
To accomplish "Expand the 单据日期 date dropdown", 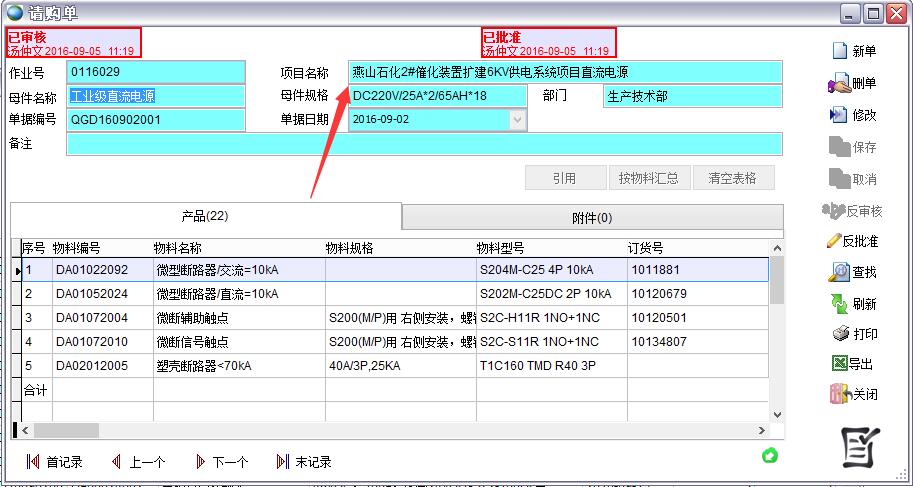I will tap(517, 120).
